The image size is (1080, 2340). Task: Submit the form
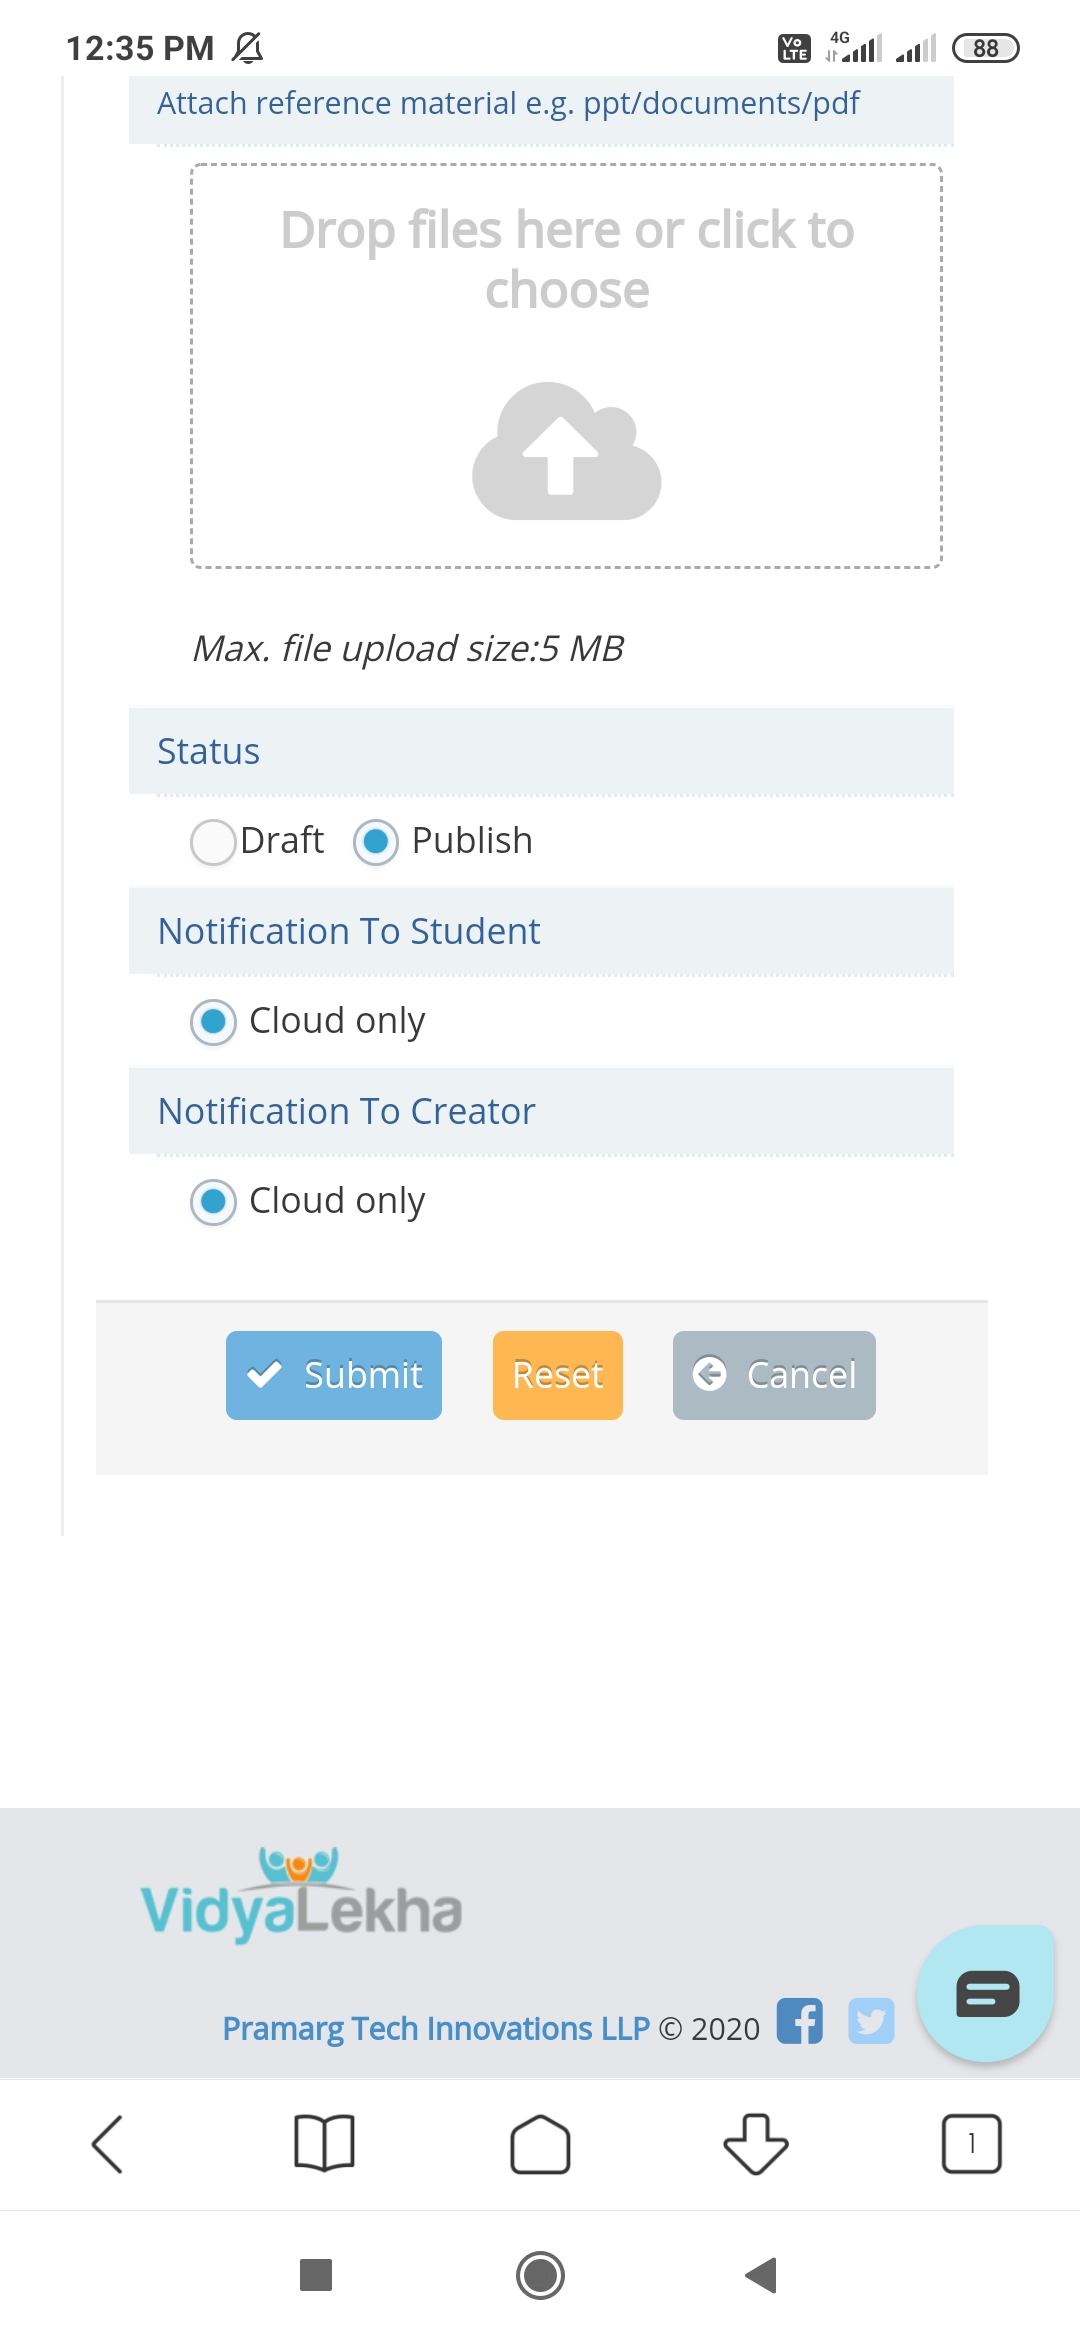click(x=334, y=1375)
